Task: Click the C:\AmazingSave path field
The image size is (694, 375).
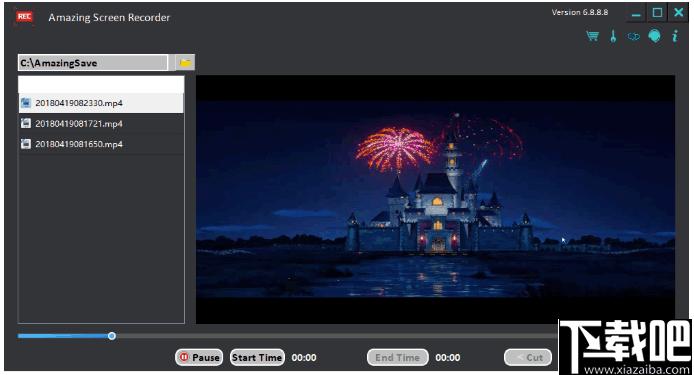Action: point(93,63)
